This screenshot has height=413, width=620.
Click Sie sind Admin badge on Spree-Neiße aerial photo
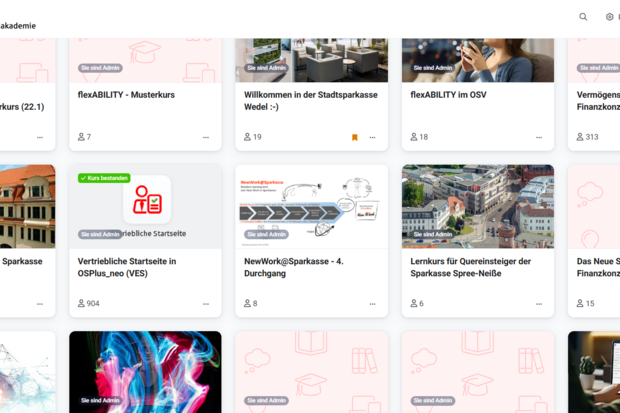[x=433, y=235]
